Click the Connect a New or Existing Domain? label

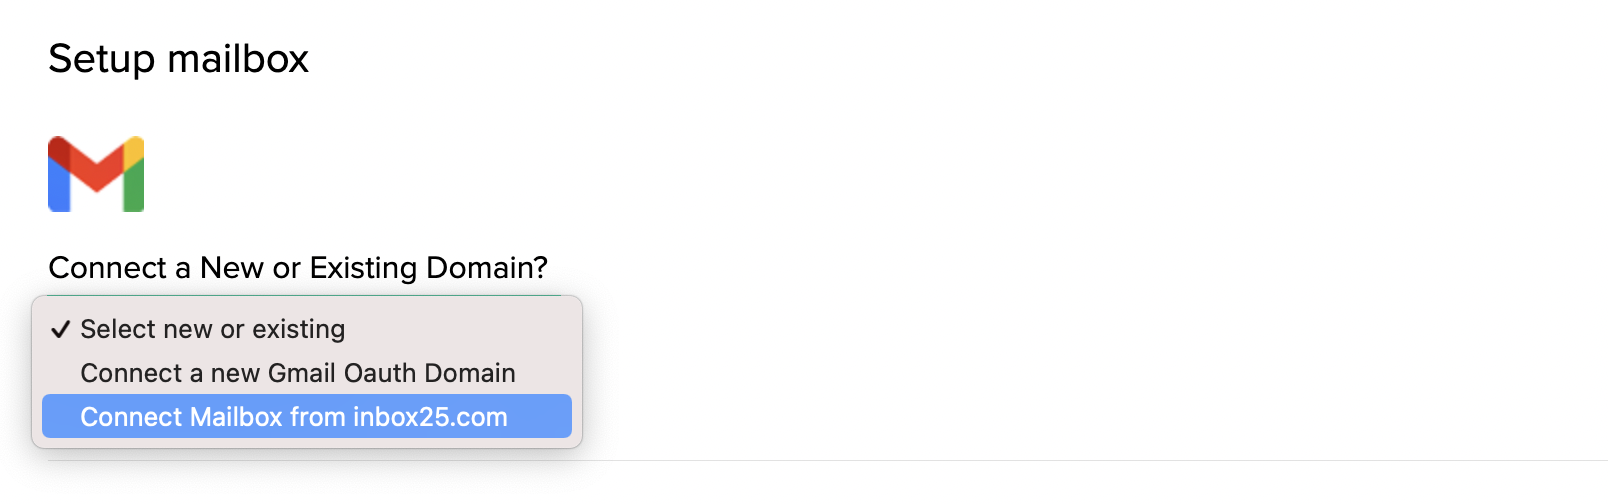[x=298, y=268]
